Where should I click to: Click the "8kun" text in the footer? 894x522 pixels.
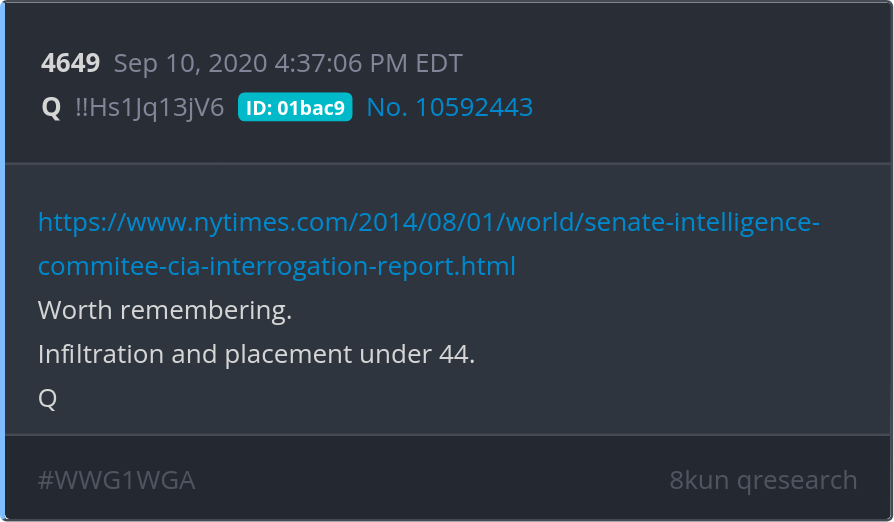[x=699, y=480]
